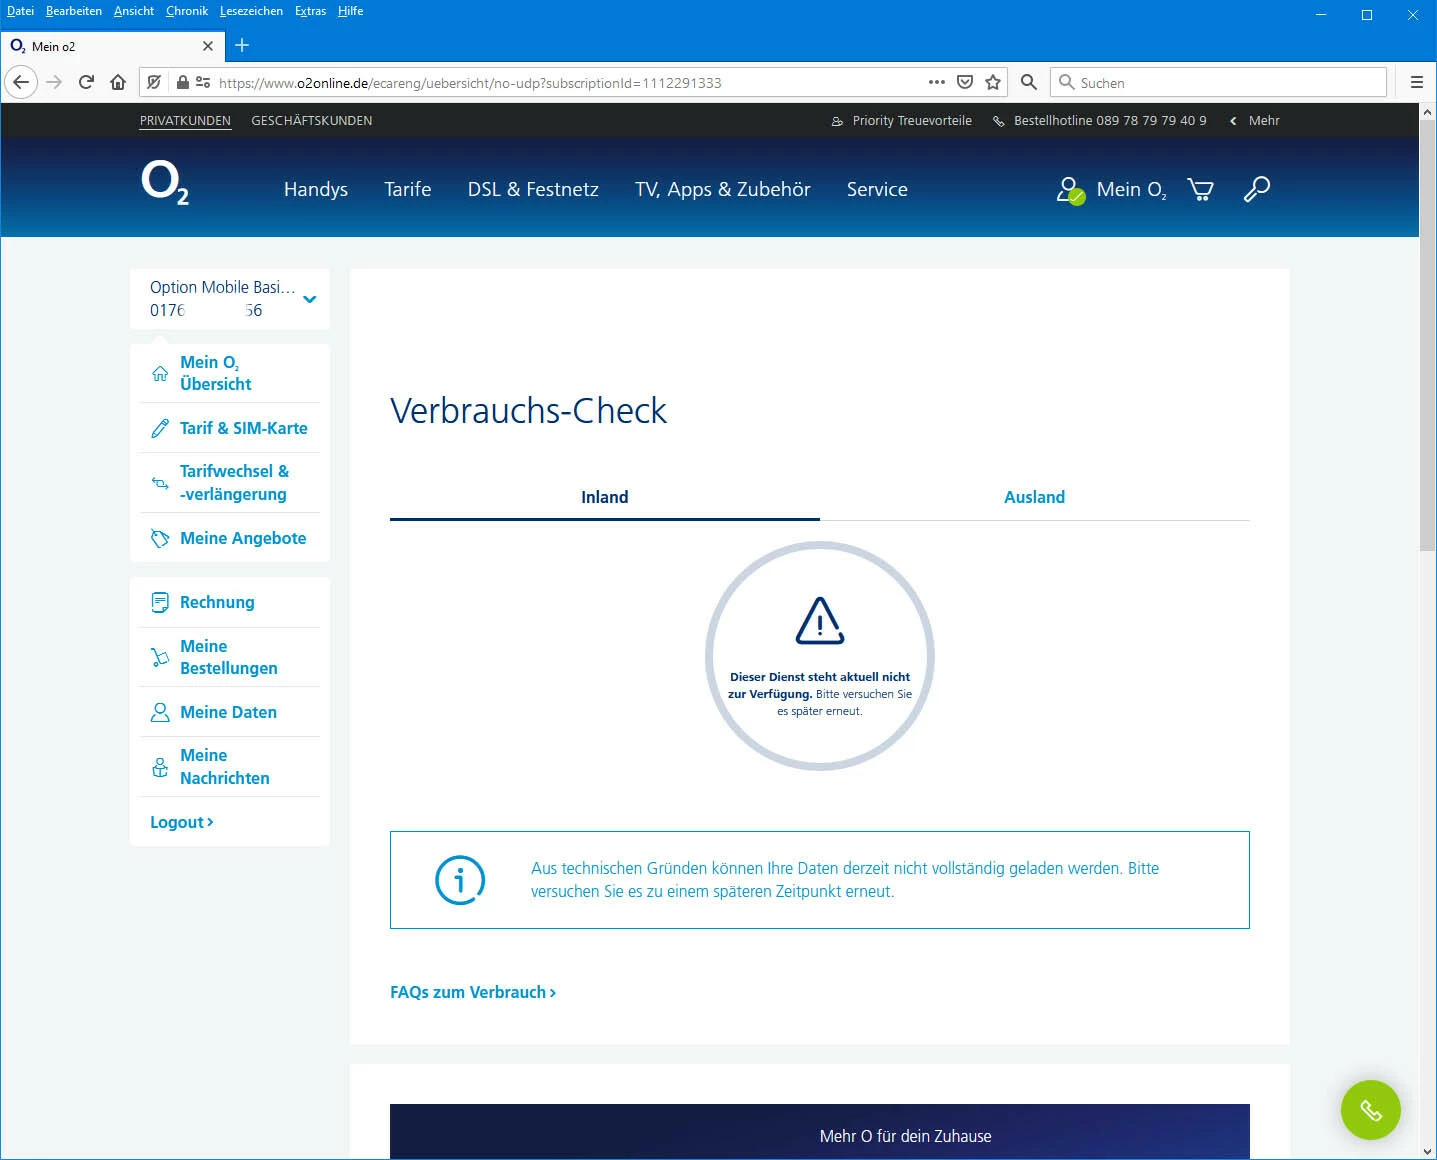Click the invoice icon beside Rechnung
This screenshot has width=1437, height=1160.
tap(160, 602)
